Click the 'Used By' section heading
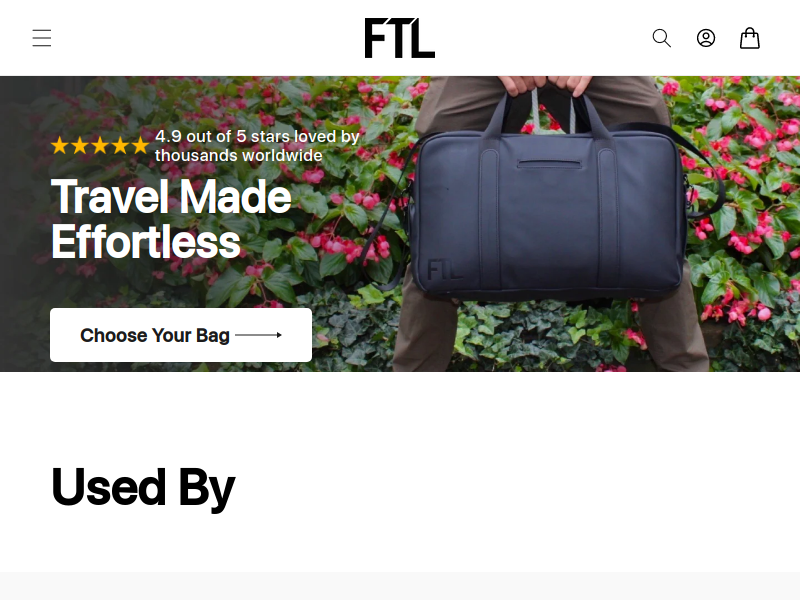The width and height of the screenshot is (800, 600). point(143,488)
